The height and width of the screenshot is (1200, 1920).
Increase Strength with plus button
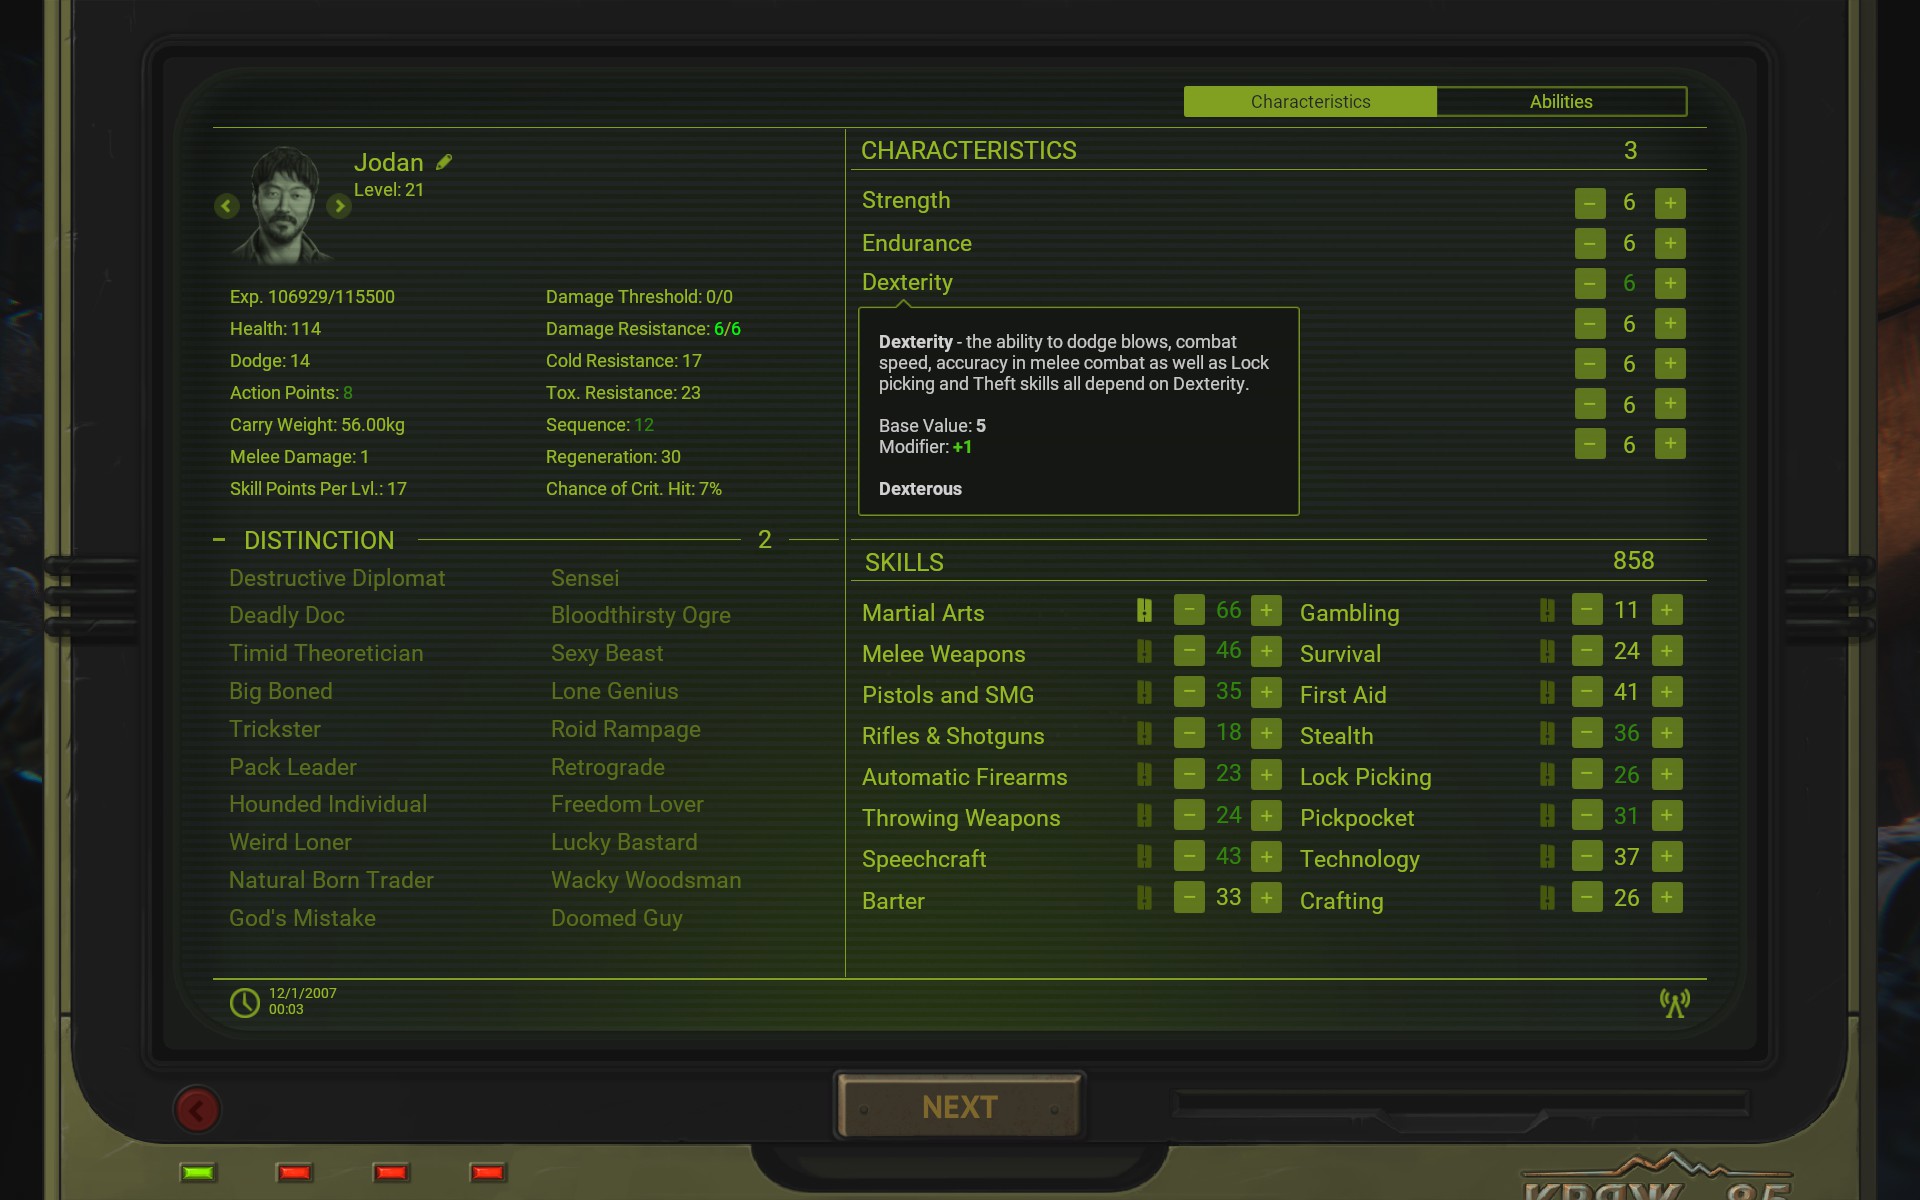click(1669, 203)
